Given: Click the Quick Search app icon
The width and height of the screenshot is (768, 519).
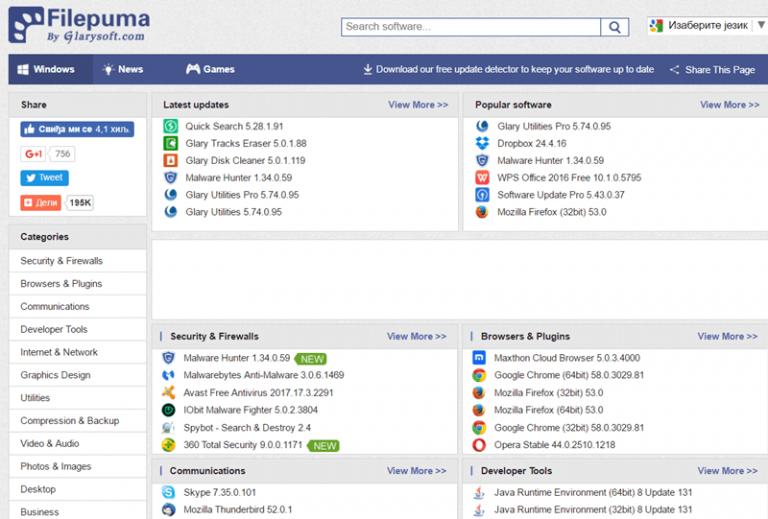Looking at the screenshot, I should [x=170, y=126].
